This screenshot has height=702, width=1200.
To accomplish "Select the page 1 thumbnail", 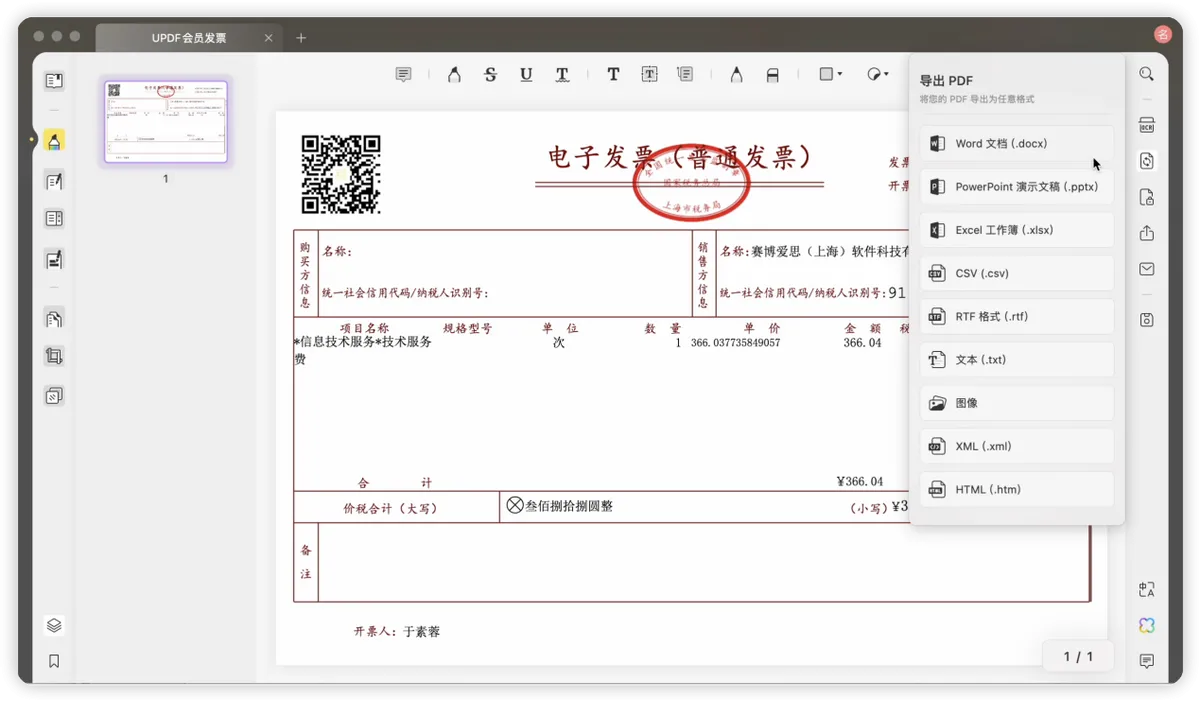I will coord(166,122).
